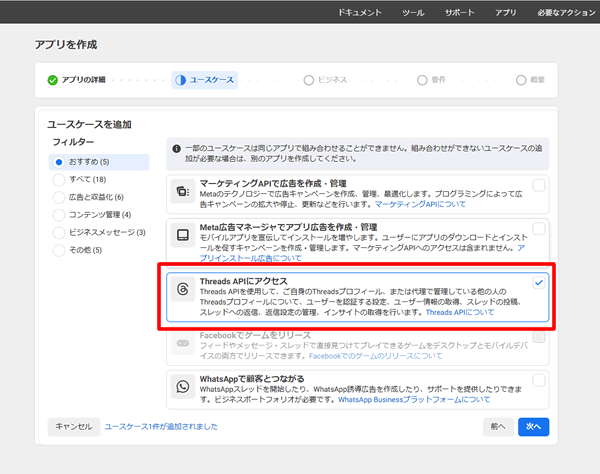Uncheck the Threads APIにアクセス checkbox
The image size is (600, 474).
[x=539, y=283]
